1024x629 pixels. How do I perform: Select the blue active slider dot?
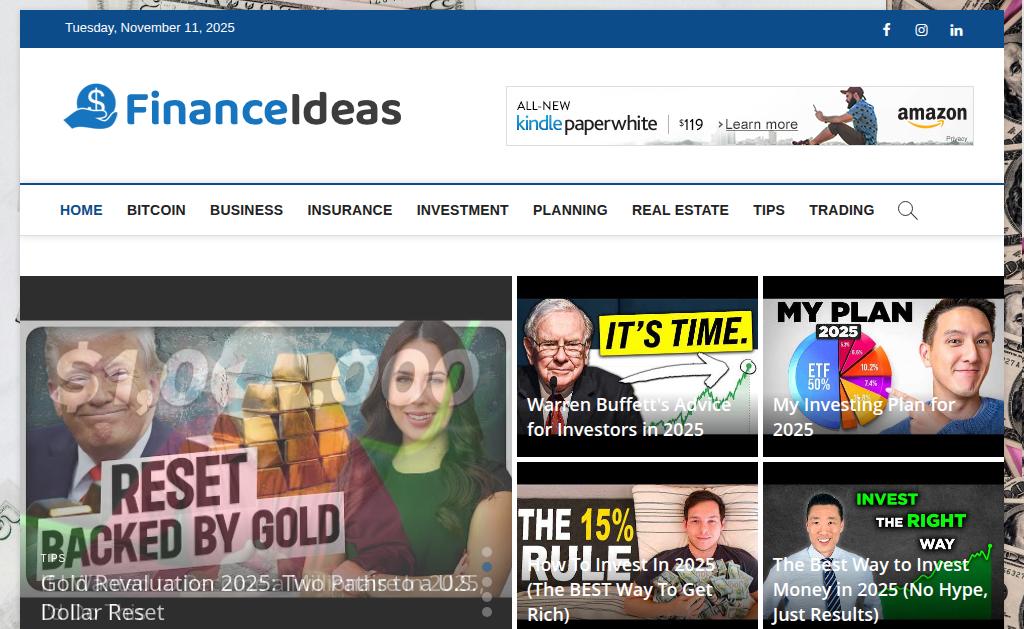click(x=487, y=567)
